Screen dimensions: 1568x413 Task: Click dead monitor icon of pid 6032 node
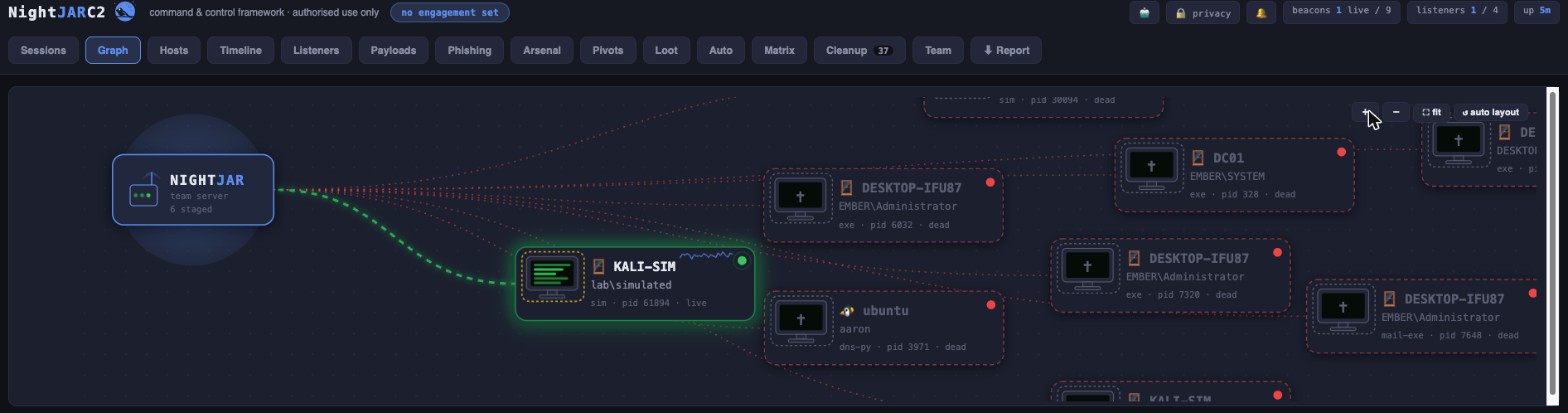pos(800,197)
